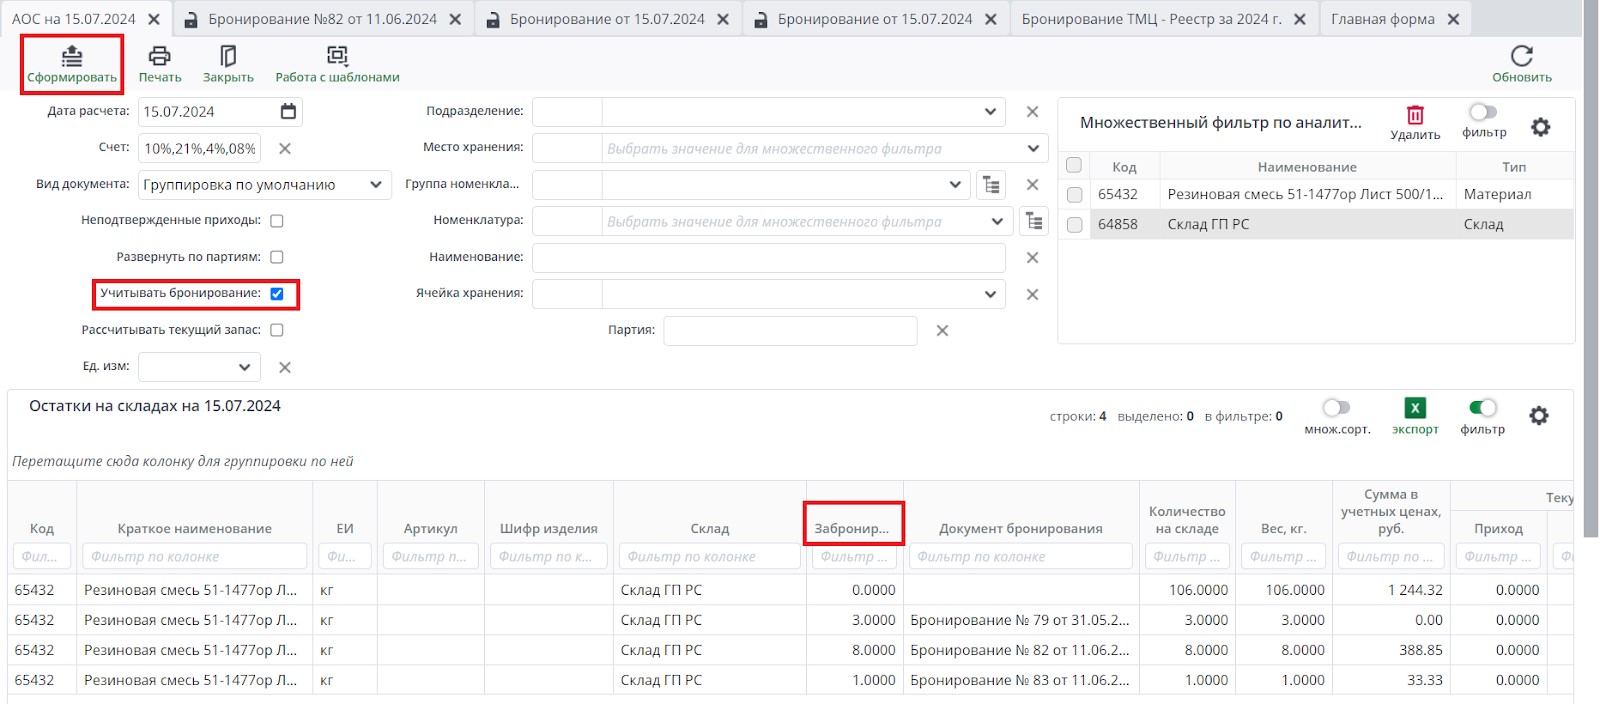1600x704 pixels.
Task: Open Работа с шаблонами tool
Action: [337, 56]
